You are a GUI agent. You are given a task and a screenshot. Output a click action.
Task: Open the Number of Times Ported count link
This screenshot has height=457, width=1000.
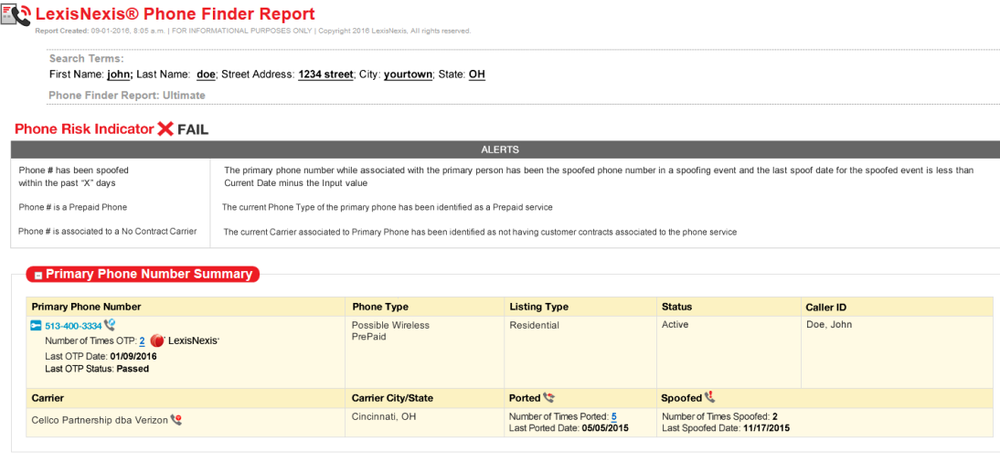[613, 416]
